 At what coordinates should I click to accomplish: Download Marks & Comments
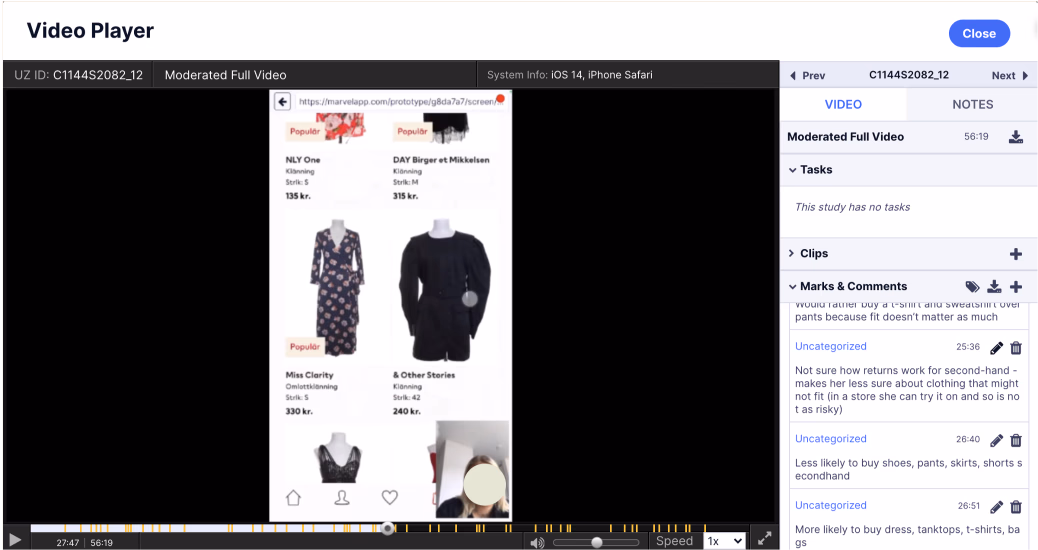click(994, 287)
